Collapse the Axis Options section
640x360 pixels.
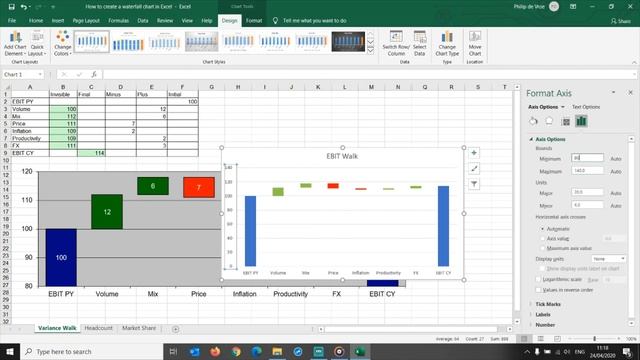tap(531, 139)
